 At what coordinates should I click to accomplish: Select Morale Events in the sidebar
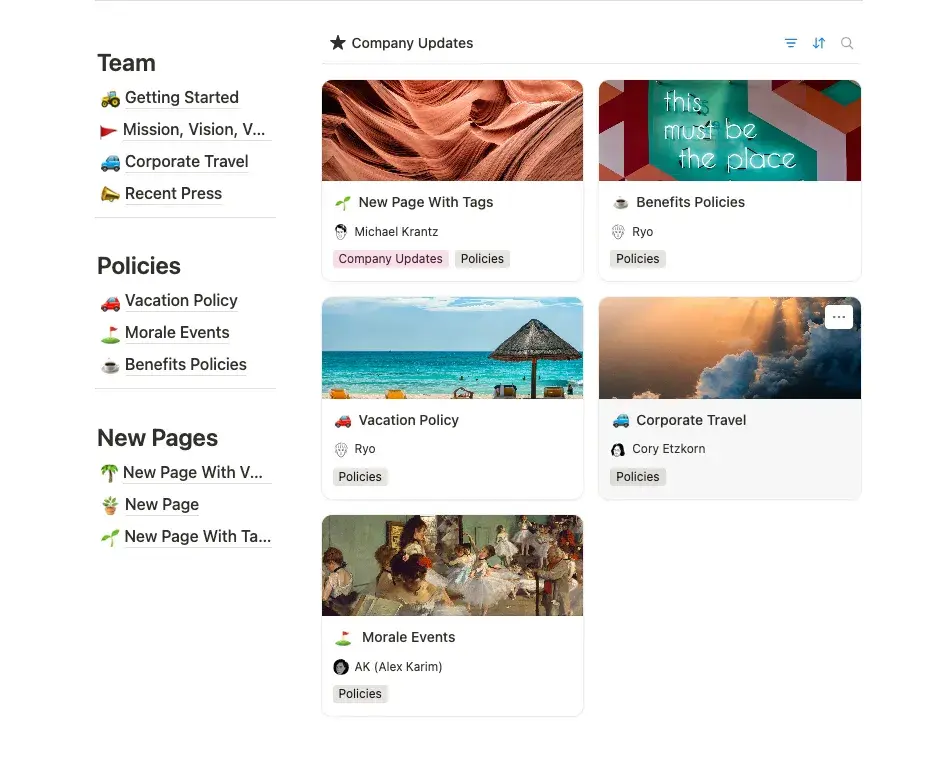pyautogui.click(x=177, y=333)
